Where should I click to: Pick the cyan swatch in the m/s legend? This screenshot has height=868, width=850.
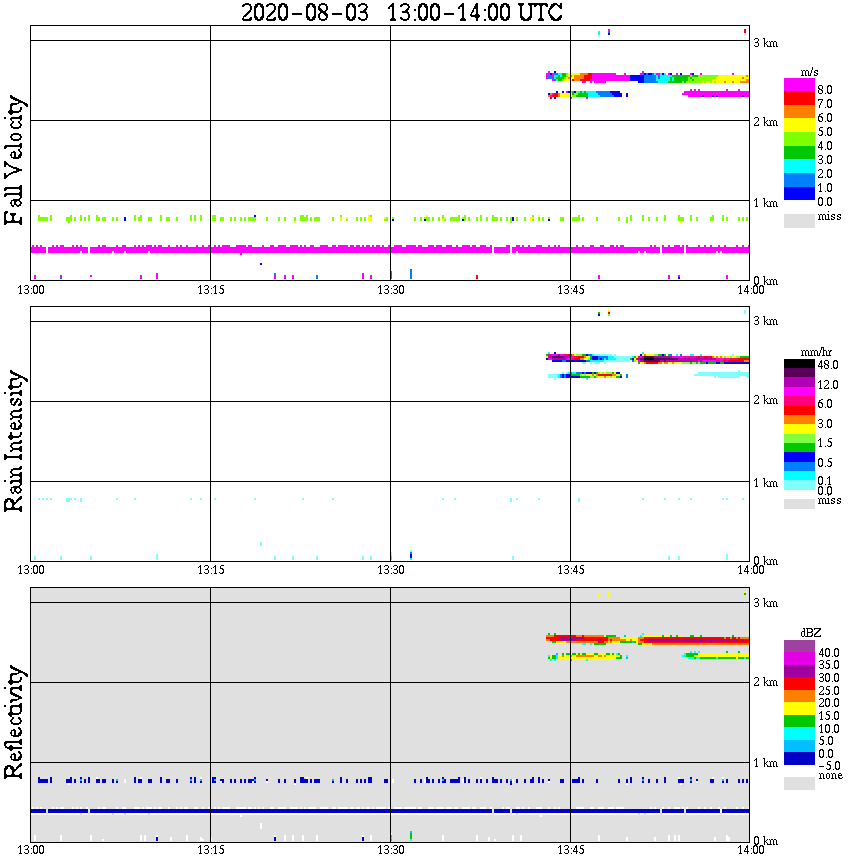point(799,166)
